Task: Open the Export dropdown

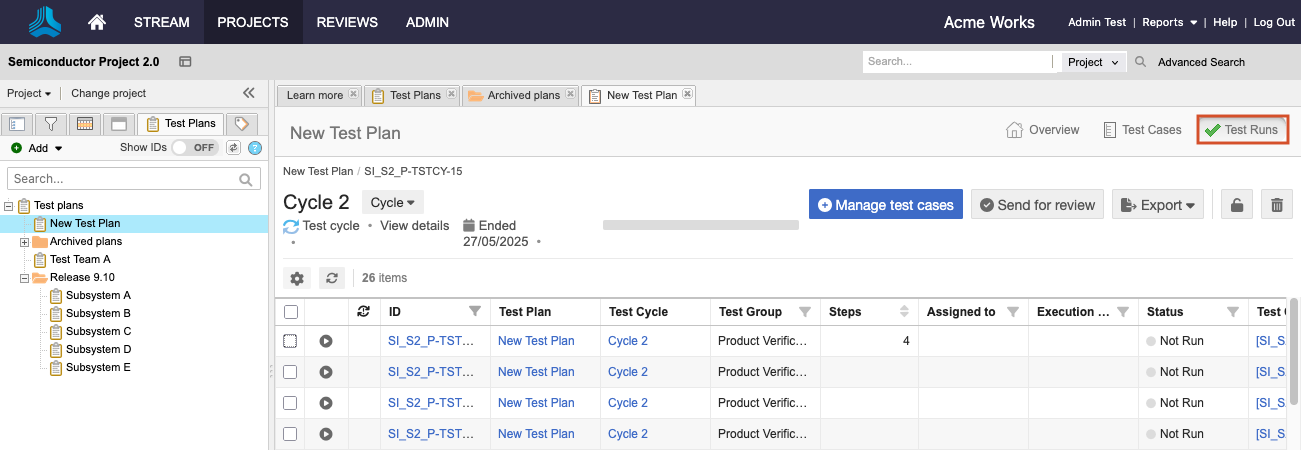Action: pyautogui.click(x=1159, y=205)
